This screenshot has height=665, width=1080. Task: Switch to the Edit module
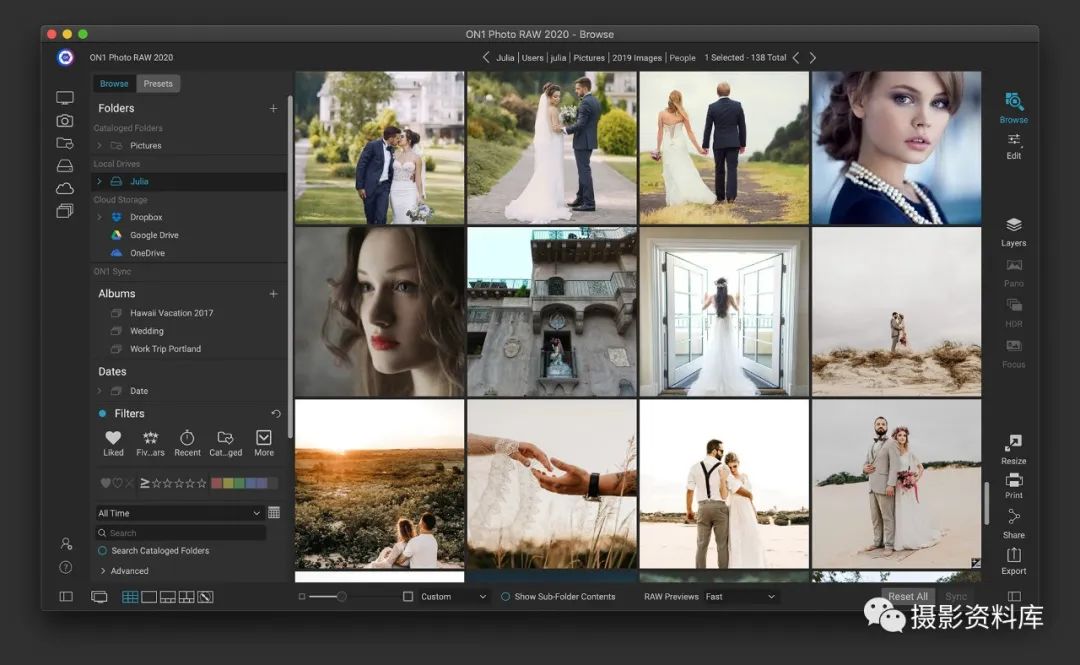click(x=1013, y=140)
